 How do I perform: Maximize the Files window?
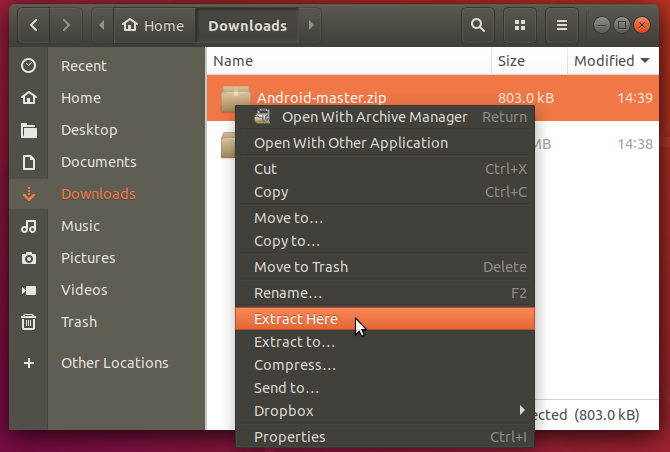click(622, 25)
